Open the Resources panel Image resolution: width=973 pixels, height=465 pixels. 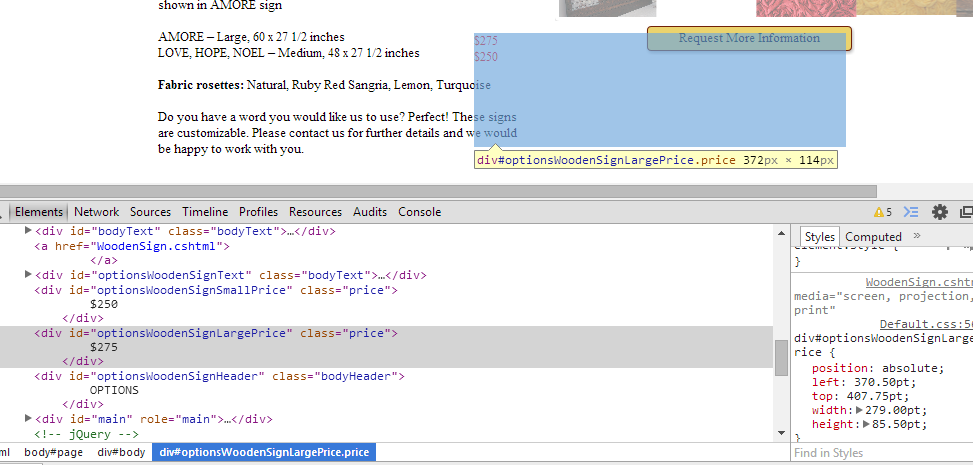coord(315,212)
